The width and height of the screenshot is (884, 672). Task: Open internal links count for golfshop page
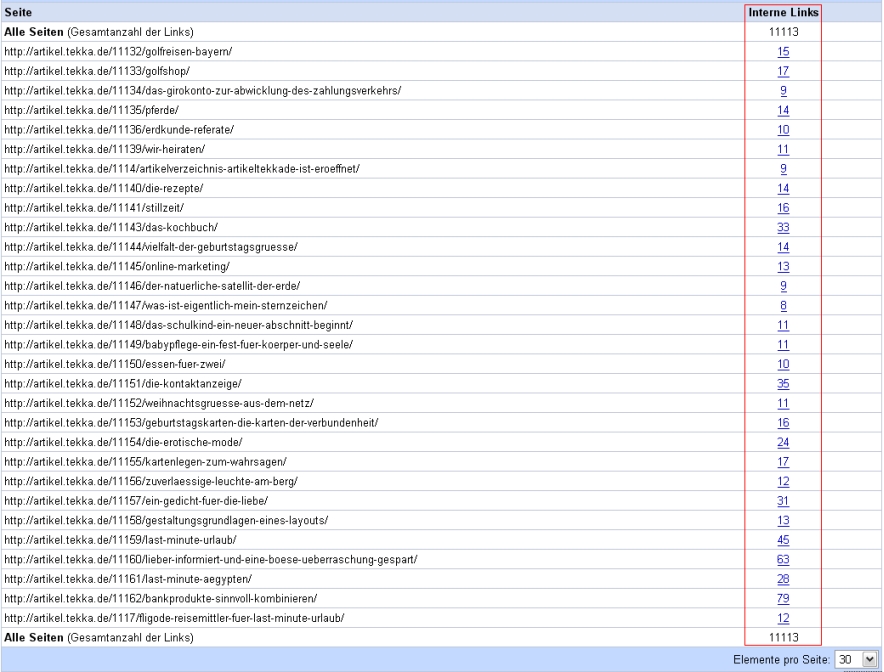point(783,71)
